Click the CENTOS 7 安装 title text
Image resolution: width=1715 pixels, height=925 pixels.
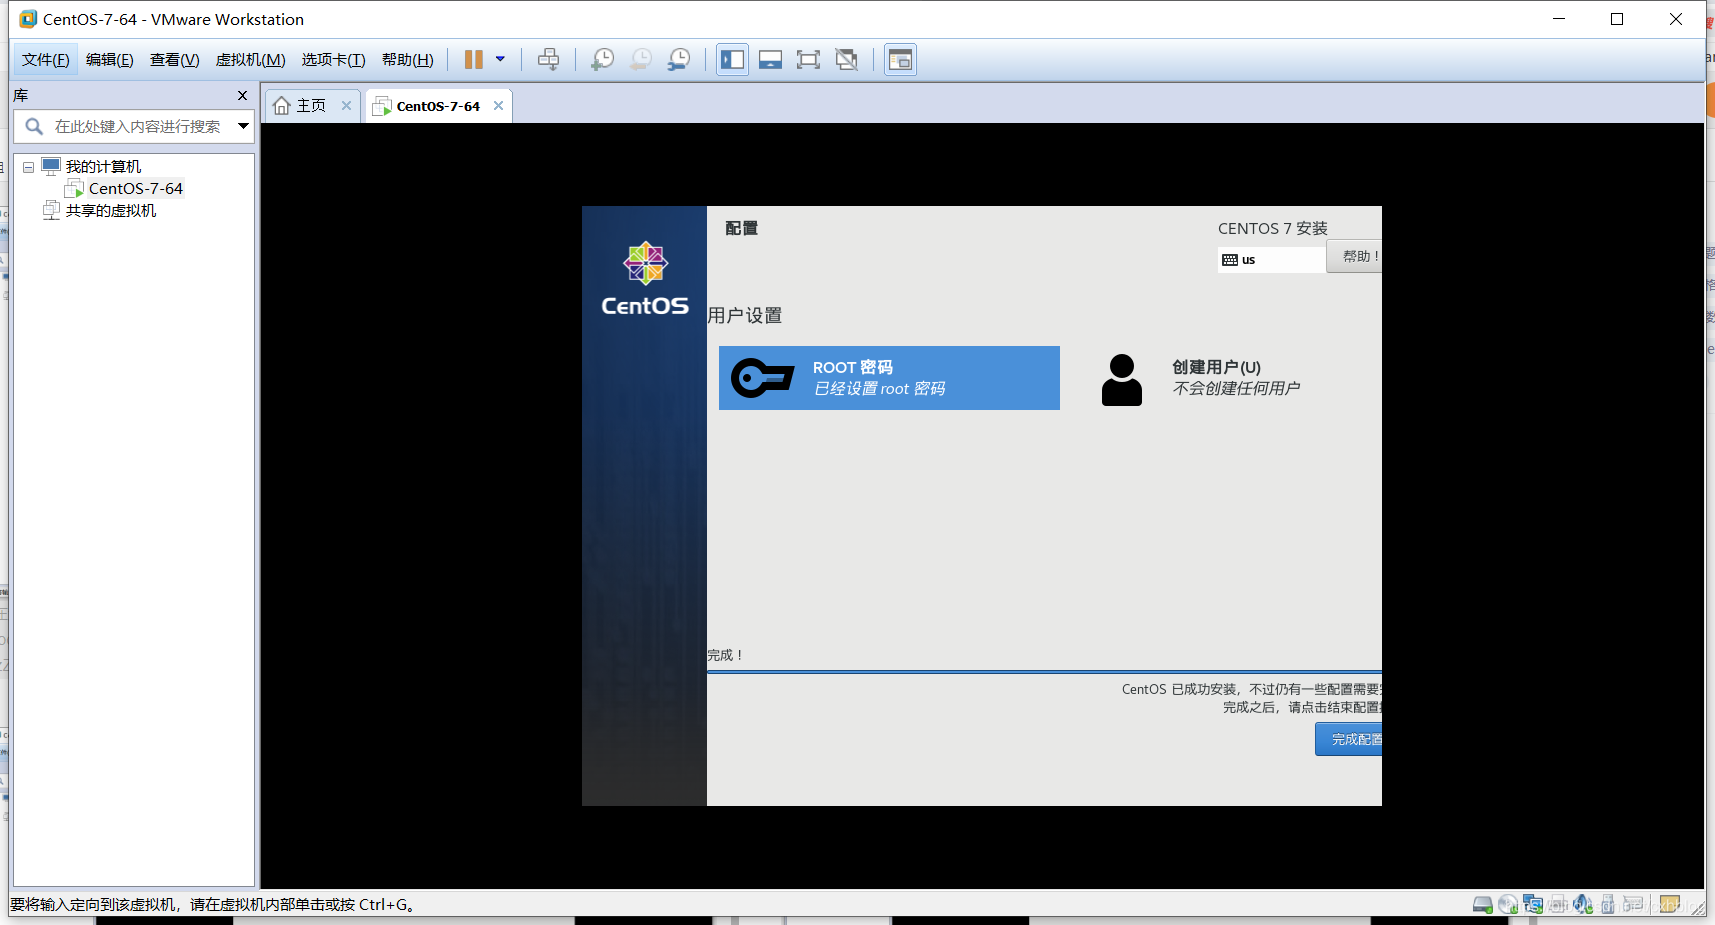click(x=1272, y=228)
